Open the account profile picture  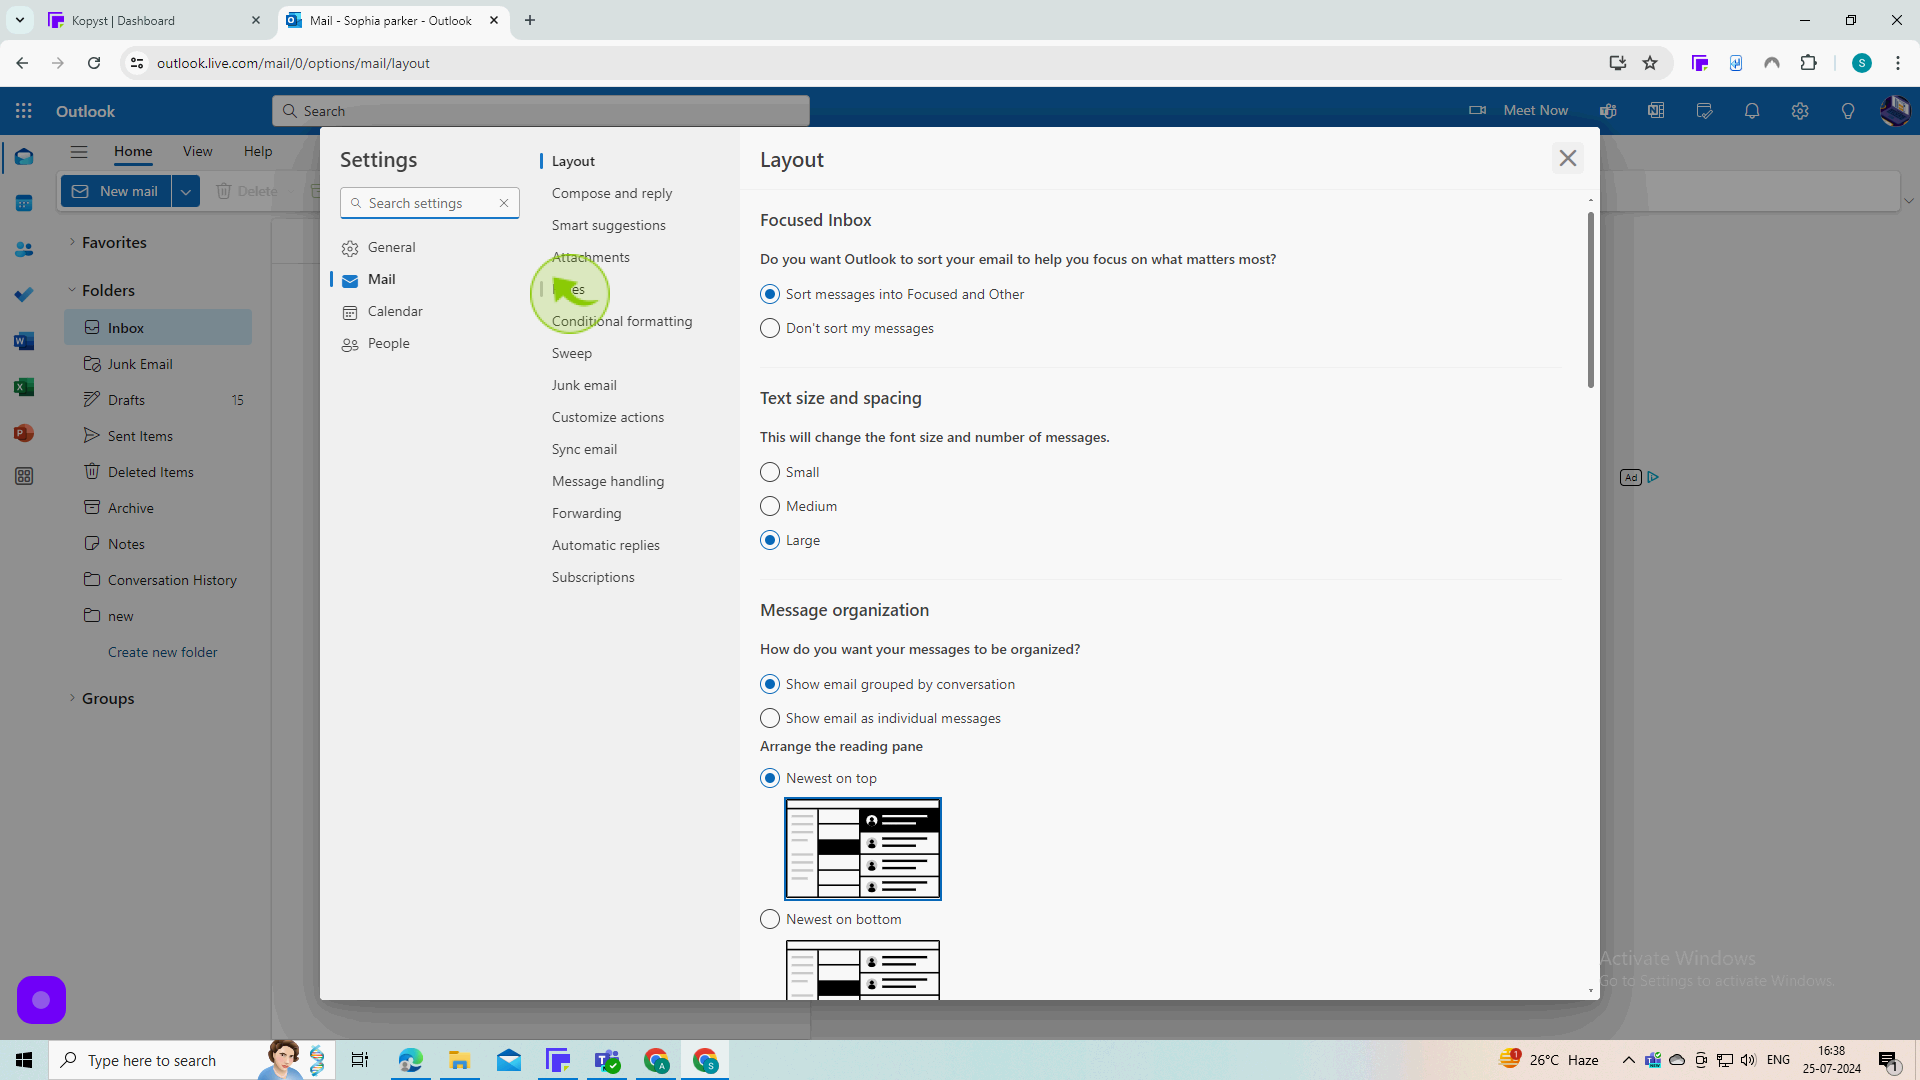(x=1895, y=111)
